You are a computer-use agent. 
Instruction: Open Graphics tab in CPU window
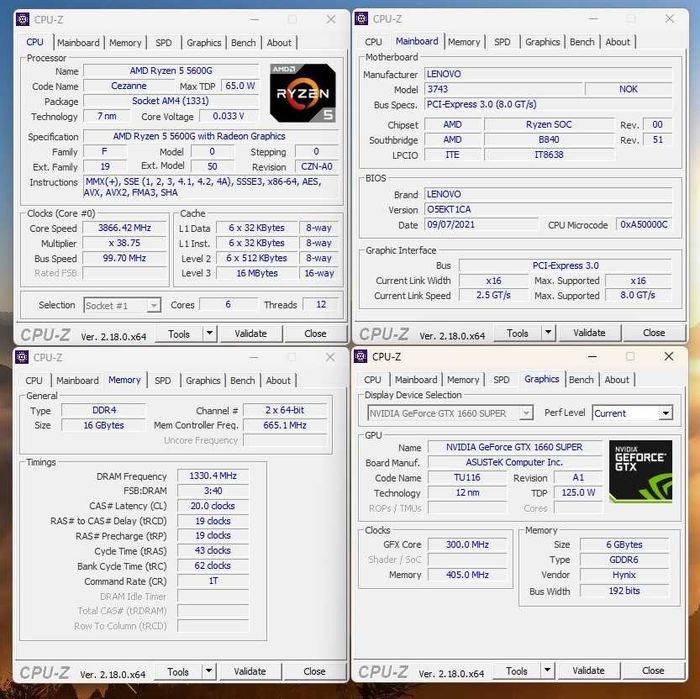point(204,43)
